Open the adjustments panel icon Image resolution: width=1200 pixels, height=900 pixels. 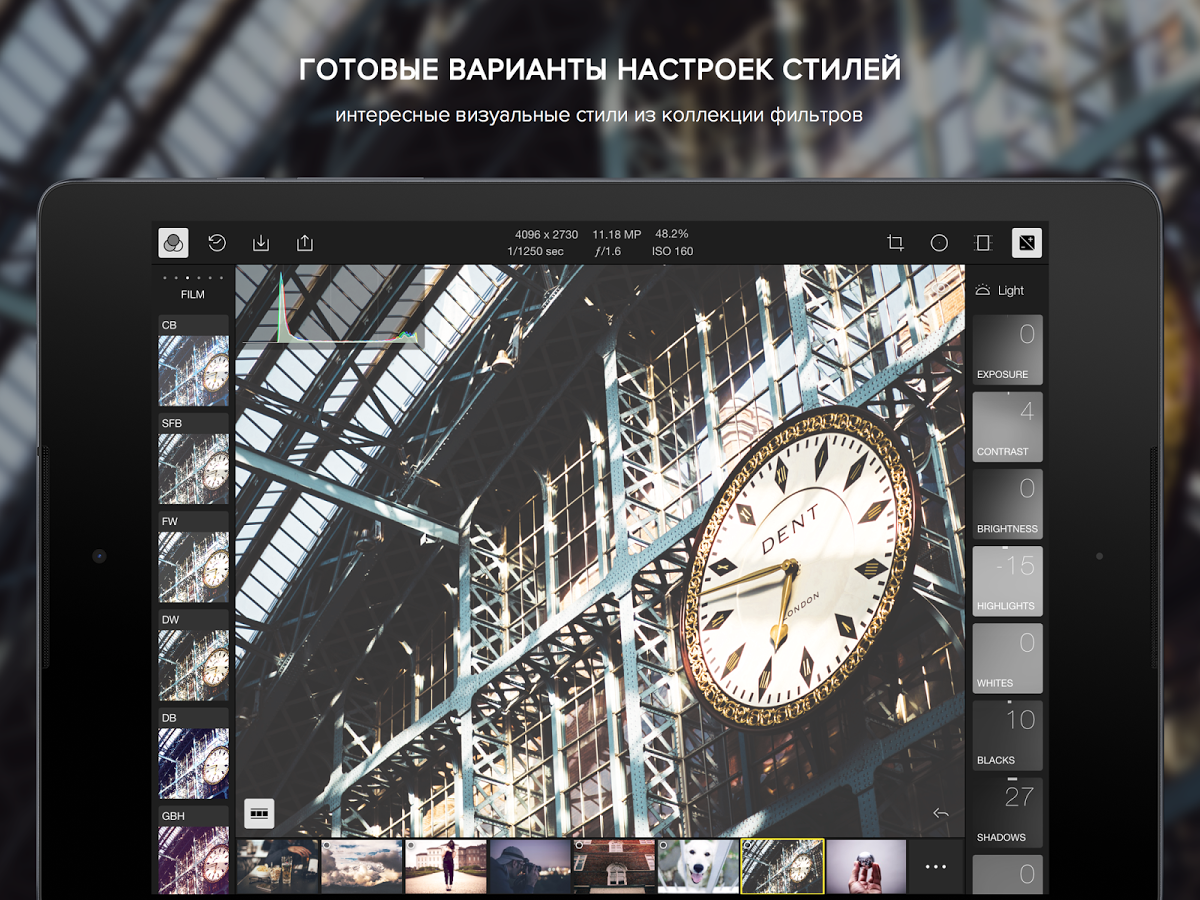1027,243
